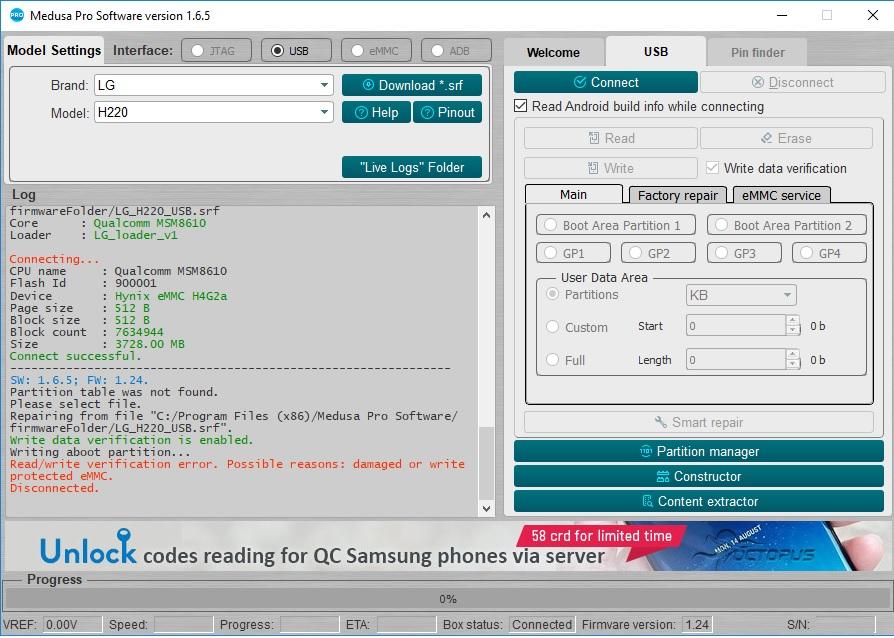Open the KB units dropdown
The width and height of the screenshot is (894, 638).
click(x=741, y=295)
